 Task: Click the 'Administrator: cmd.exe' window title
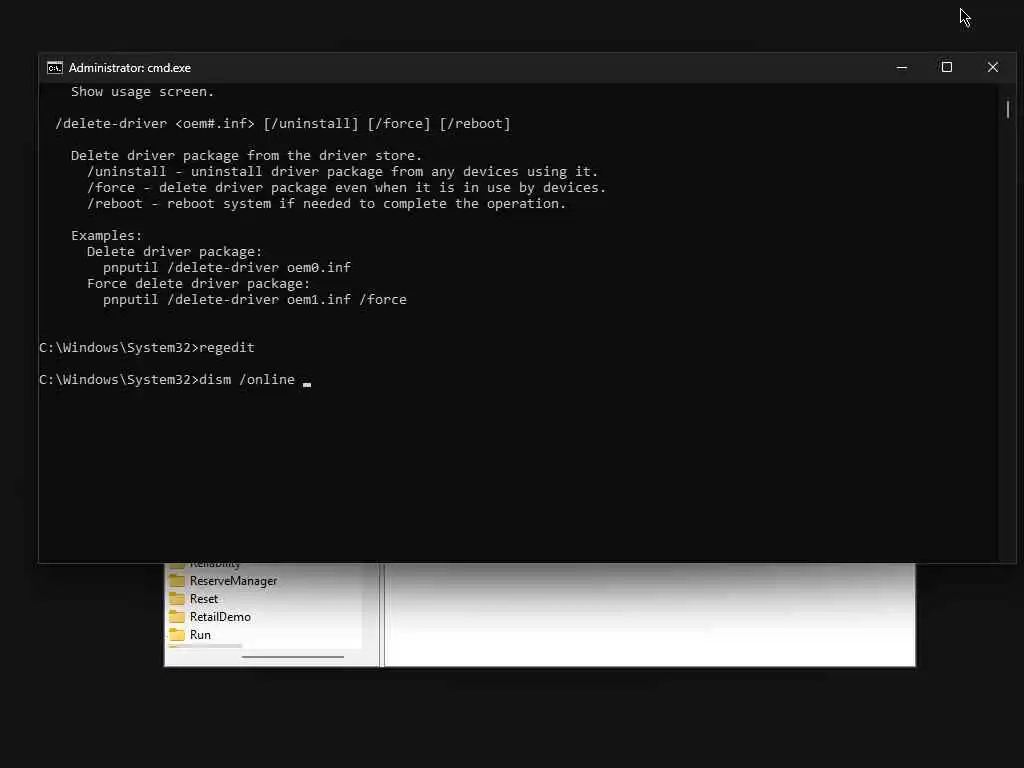tap(130, 68)
